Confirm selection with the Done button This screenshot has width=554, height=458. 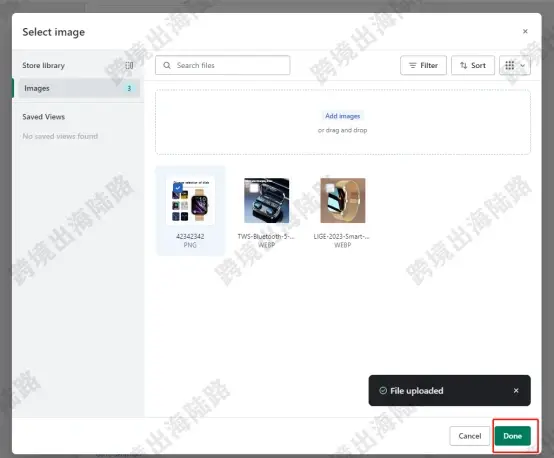513,436
